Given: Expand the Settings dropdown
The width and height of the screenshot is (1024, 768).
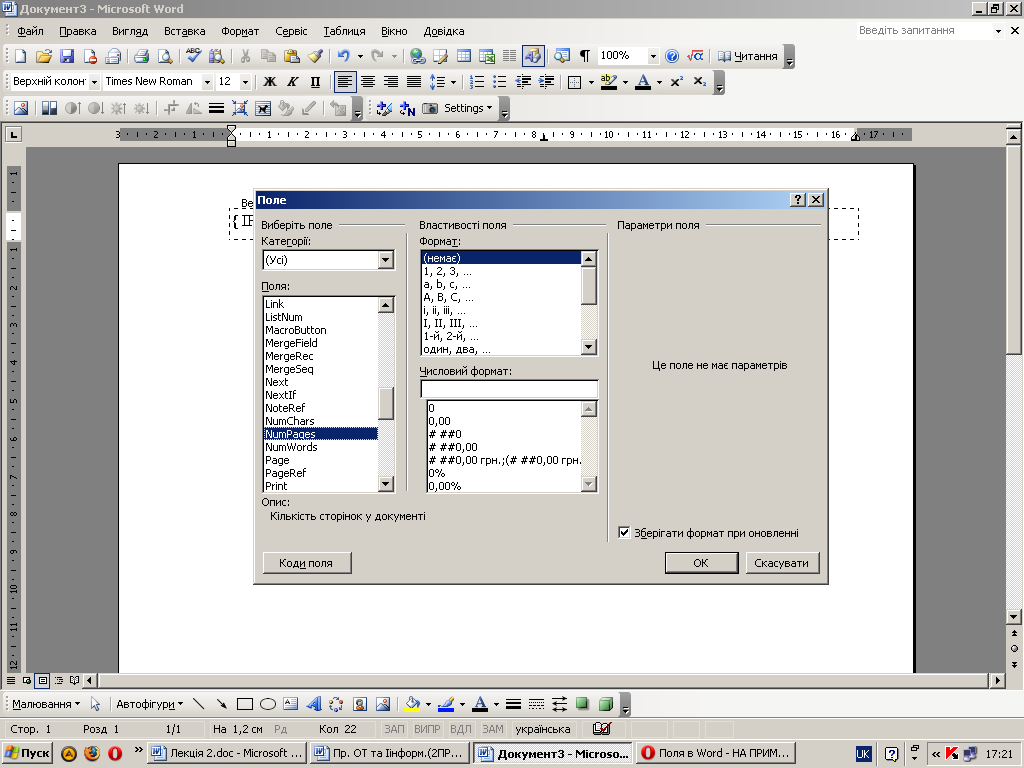Looking at the screenshot, I should pos(468,108).
